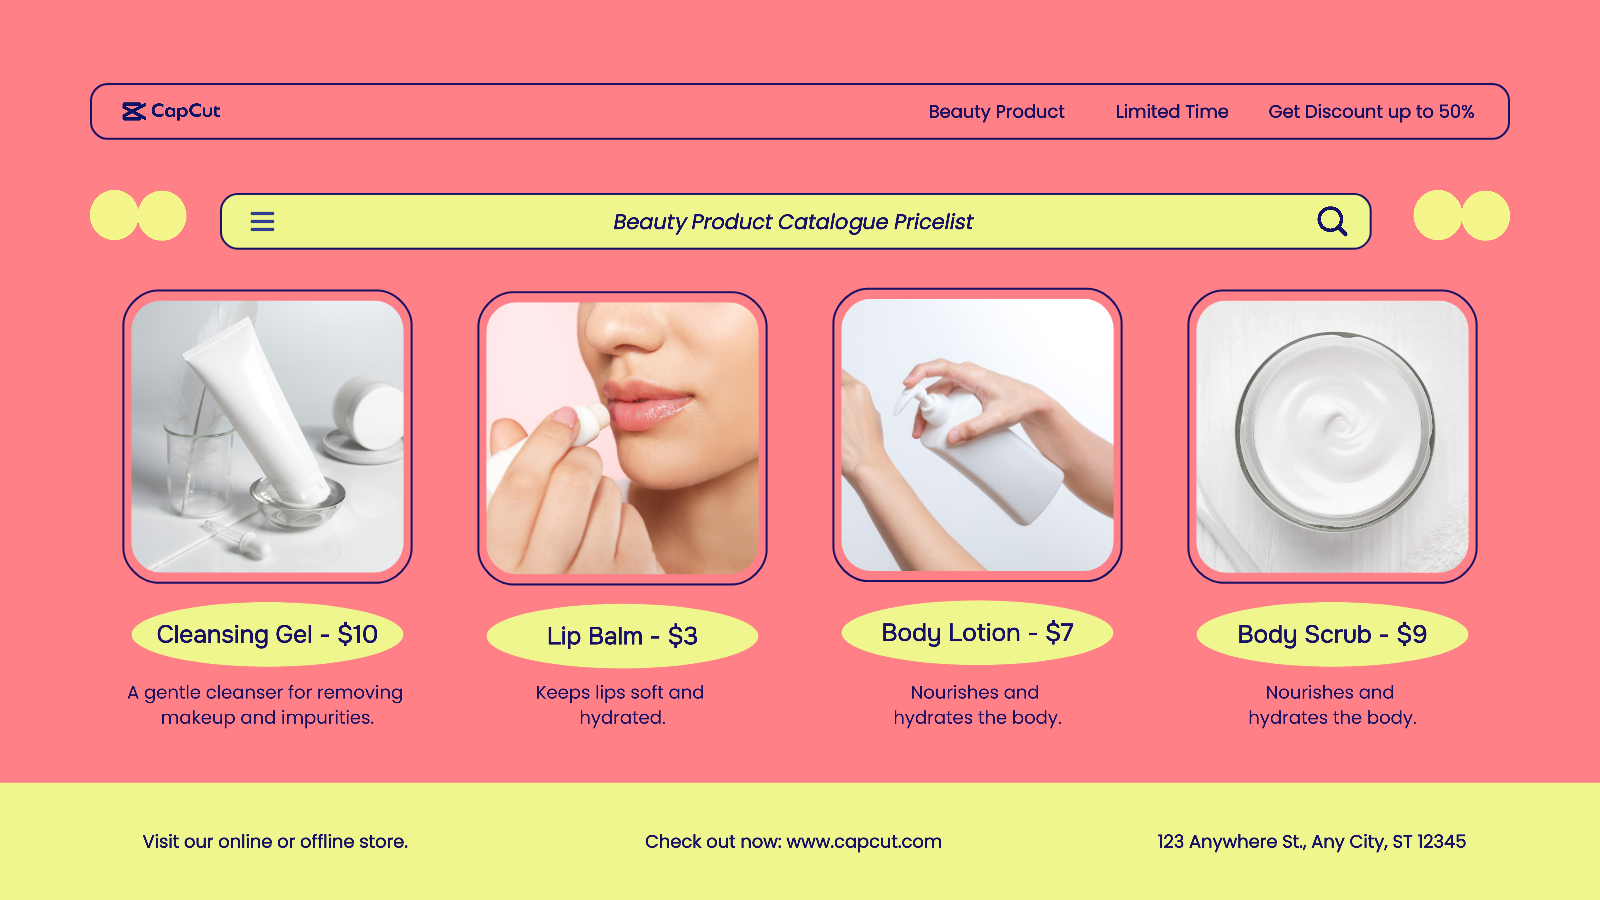Click the magnifying glass search icon
The width and height of the screenshot is (1600, 900).
tap(1332, 221)
